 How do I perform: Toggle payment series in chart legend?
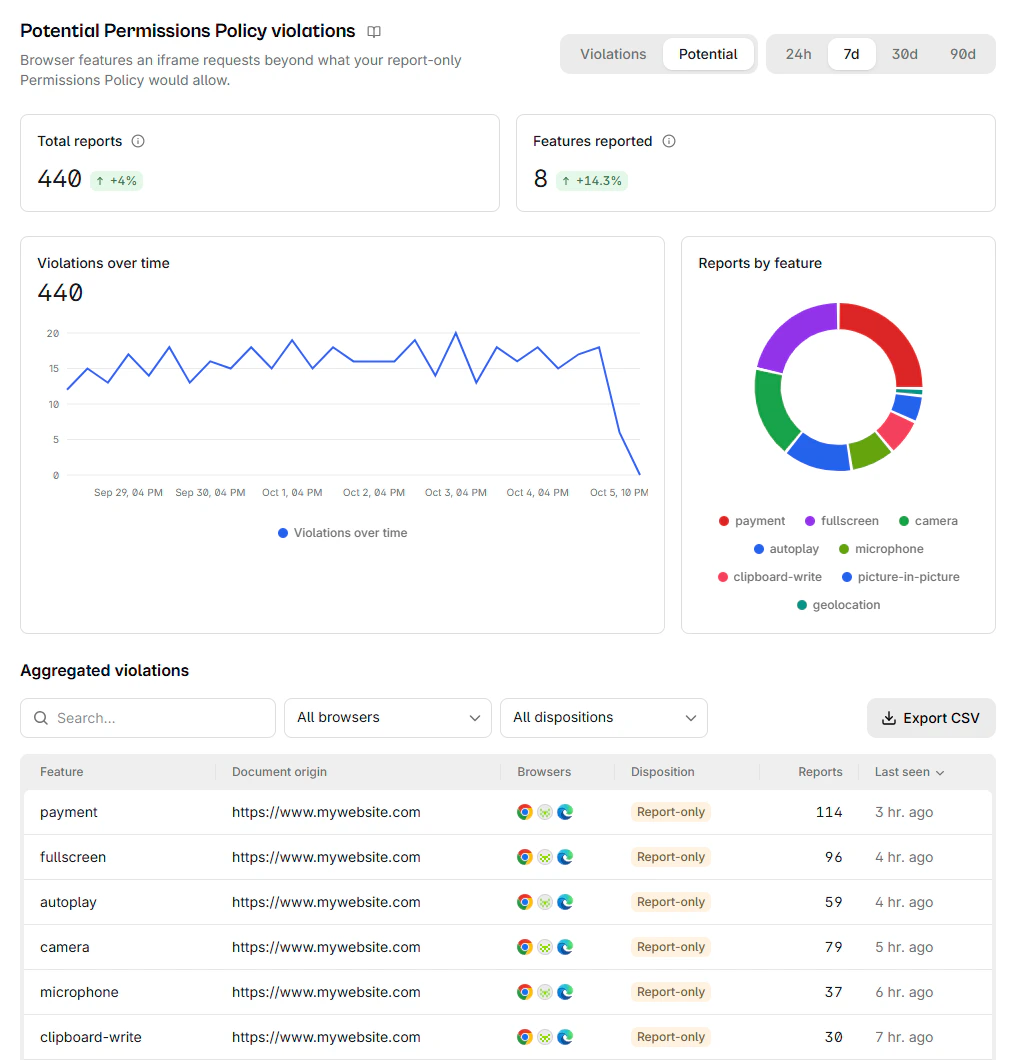(752, 521)
